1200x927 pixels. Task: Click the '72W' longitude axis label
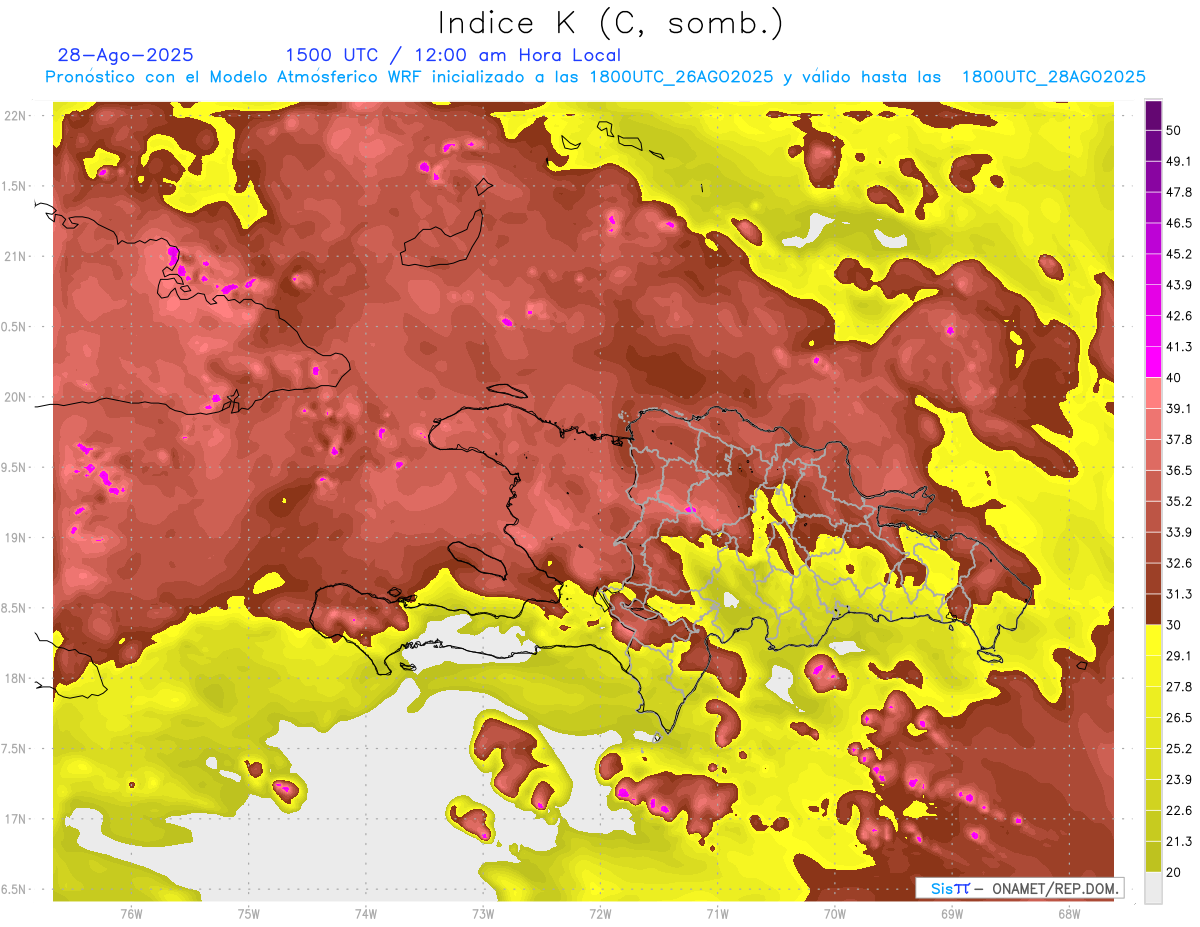(x=600, y=913)
